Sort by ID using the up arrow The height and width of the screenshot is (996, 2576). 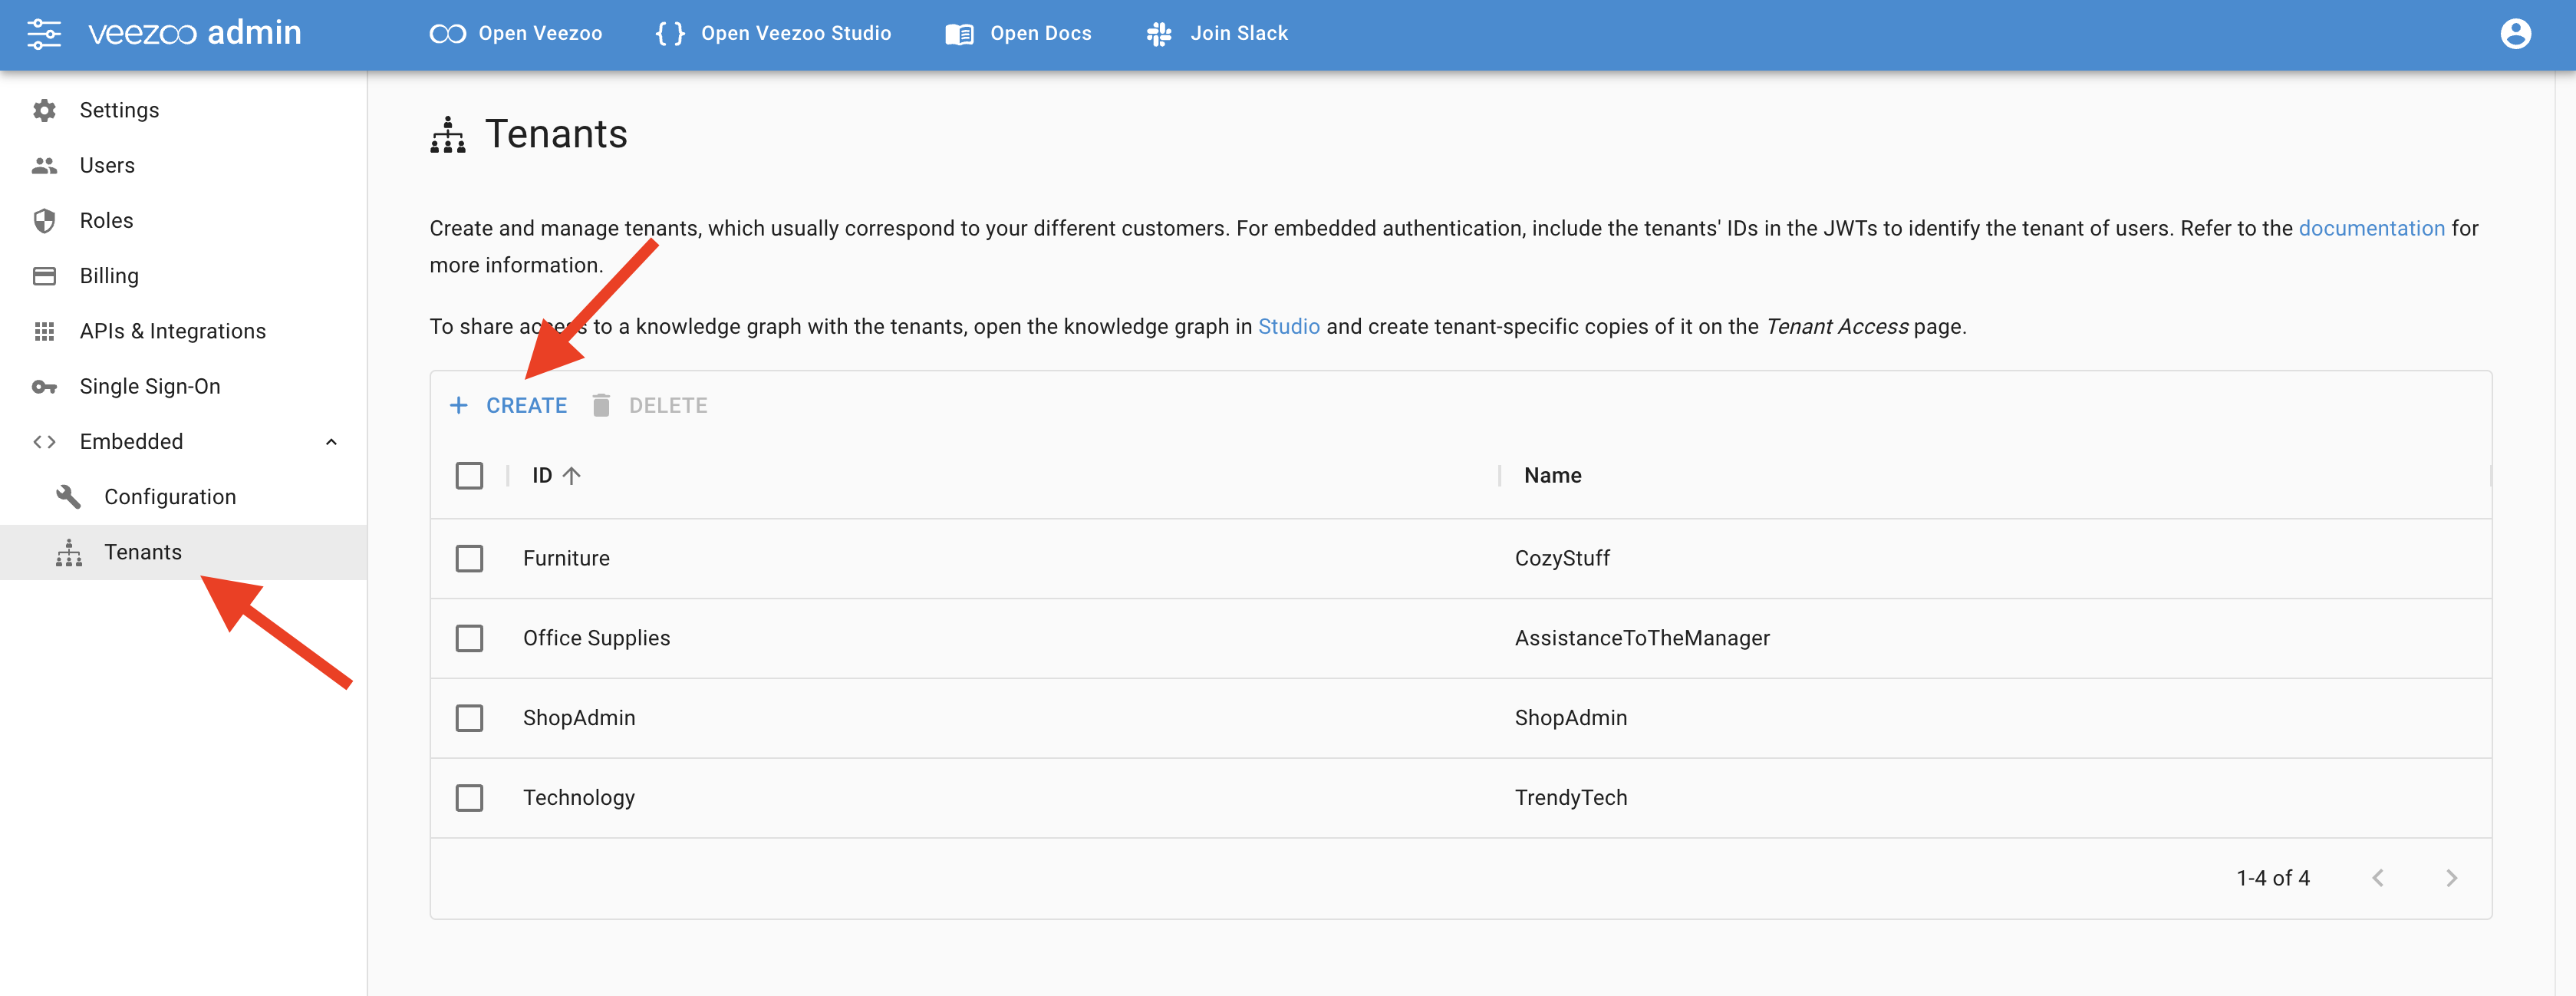click(x=571, y=476)
